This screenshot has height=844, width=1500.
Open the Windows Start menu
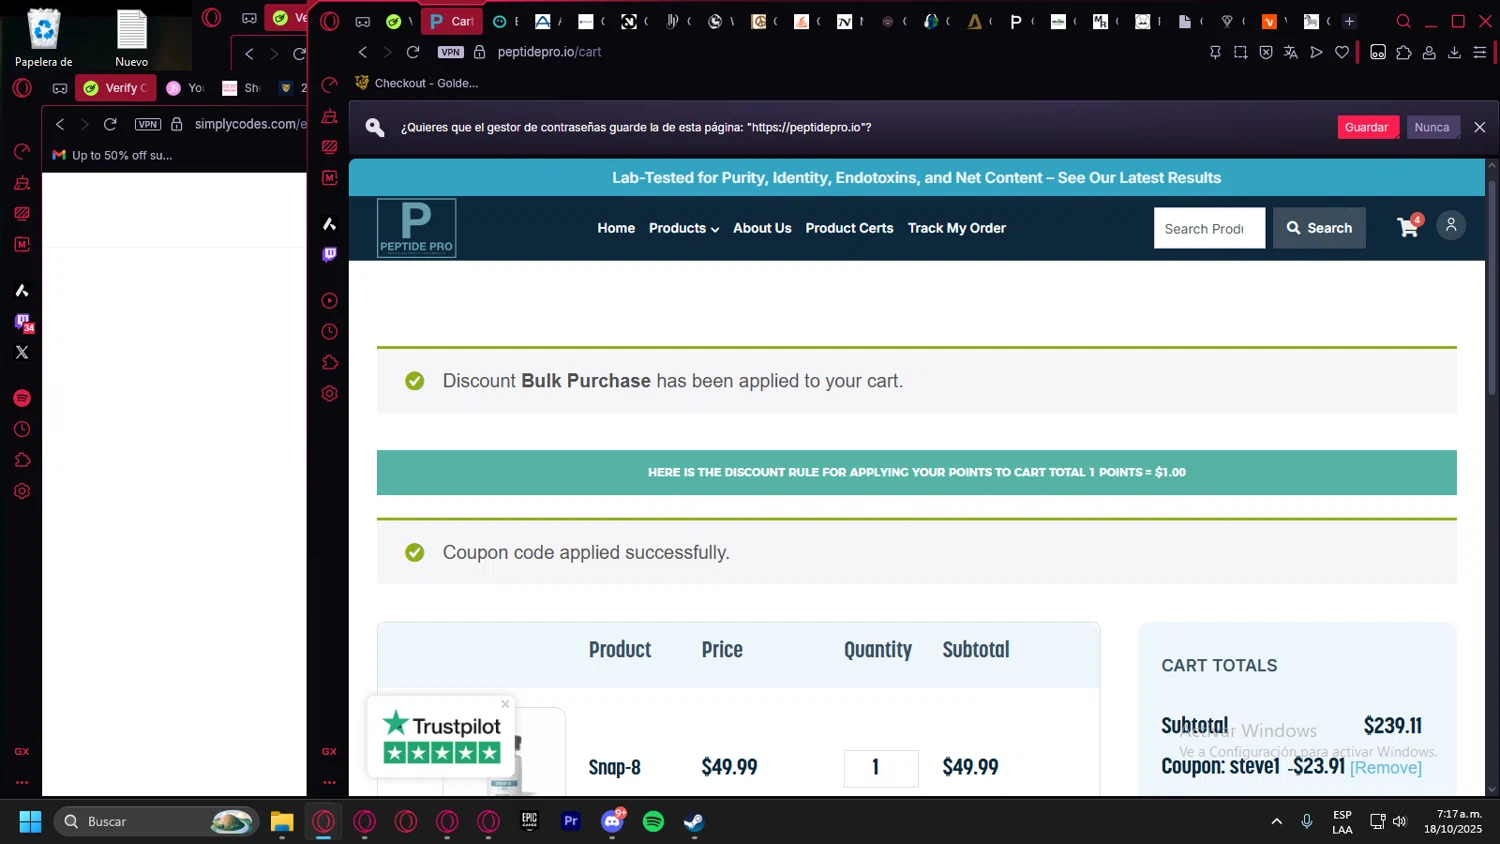pyautogui.click(x=30, y=821)
